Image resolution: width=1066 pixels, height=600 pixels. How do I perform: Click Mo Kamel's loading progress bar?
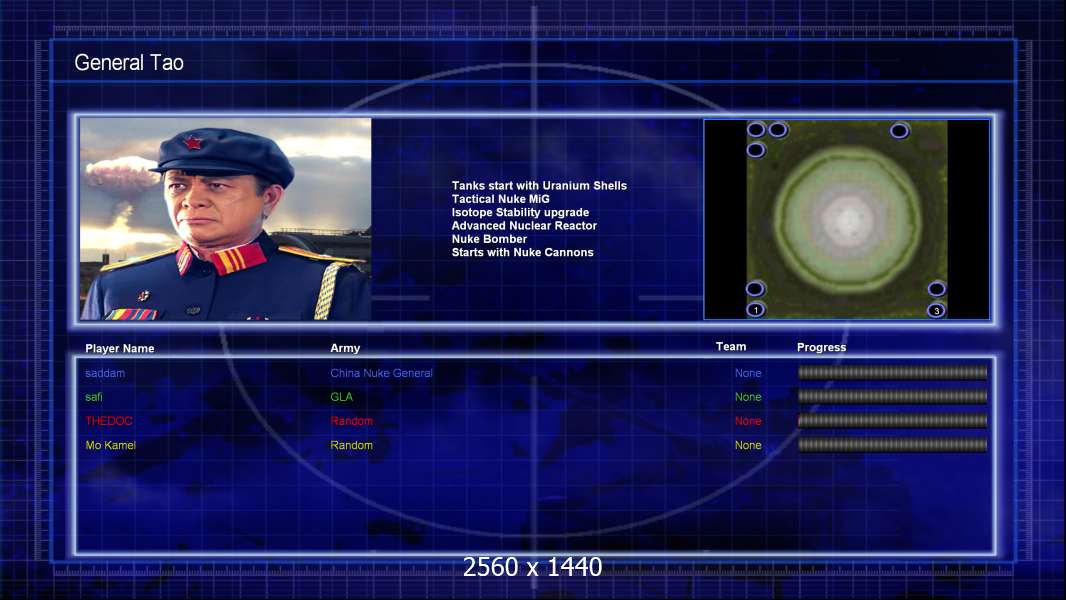[x=892, y=445]
